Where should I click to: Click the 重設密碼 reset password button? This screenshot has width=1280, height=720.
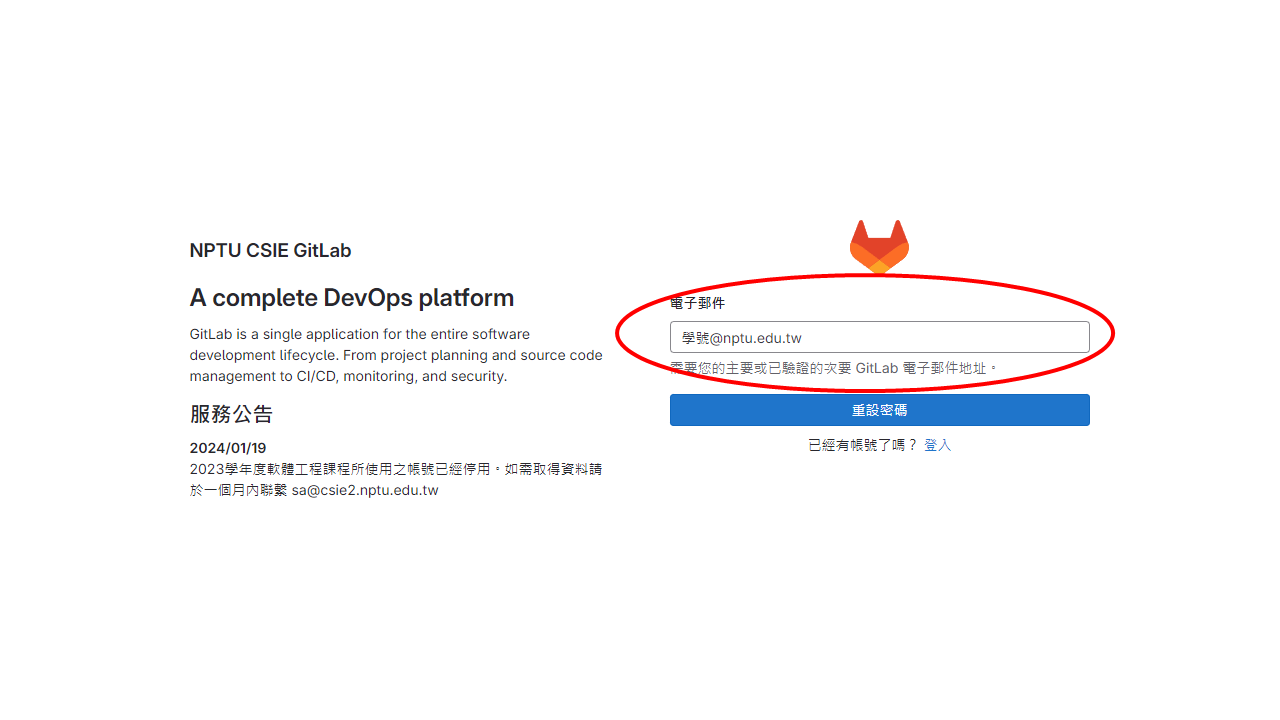point(879,410)
